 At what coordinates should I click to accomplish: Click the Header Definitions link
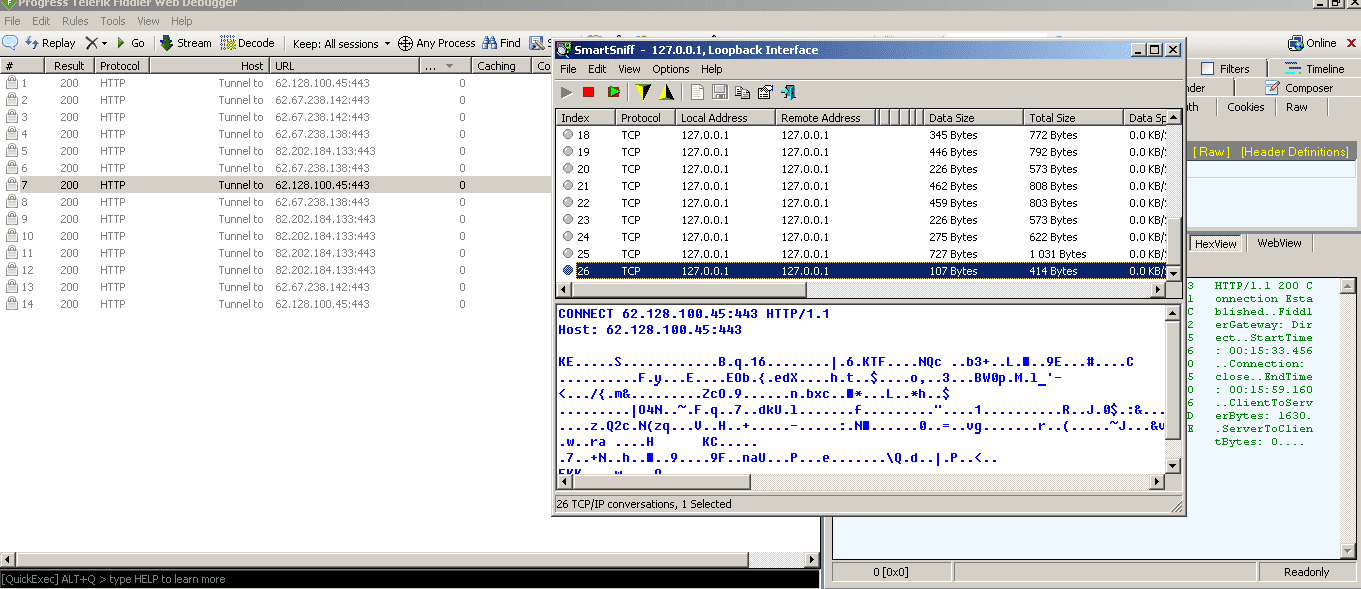[x=1294, y=152]
